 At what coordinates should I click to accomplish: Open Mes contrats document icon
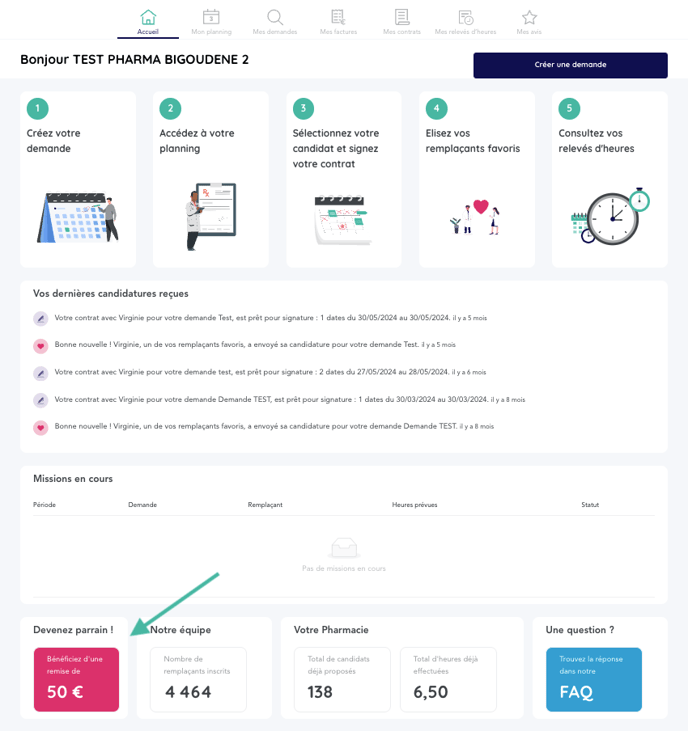[401, 18]
